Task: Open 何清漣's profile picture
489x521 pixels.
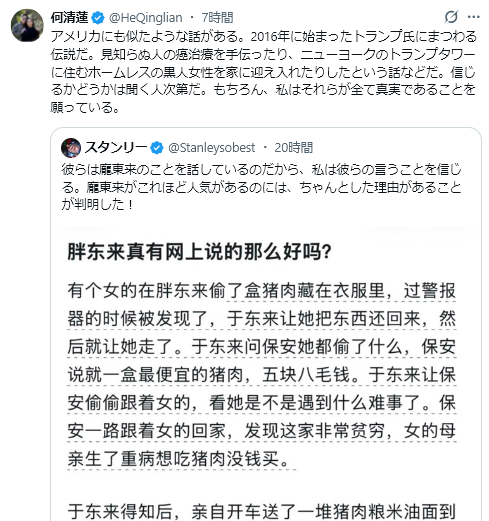Action: pyautogui.click(x=27, y=26)
